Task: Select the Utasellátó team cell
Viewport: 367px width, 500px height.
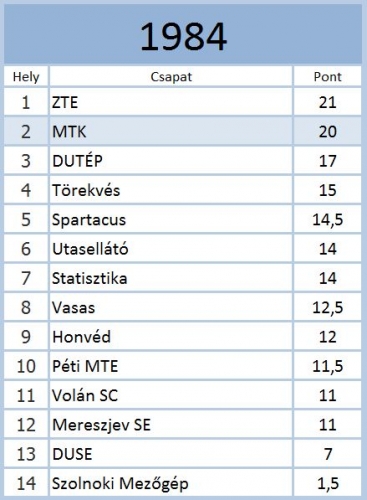Action: (x=171, y=249)
